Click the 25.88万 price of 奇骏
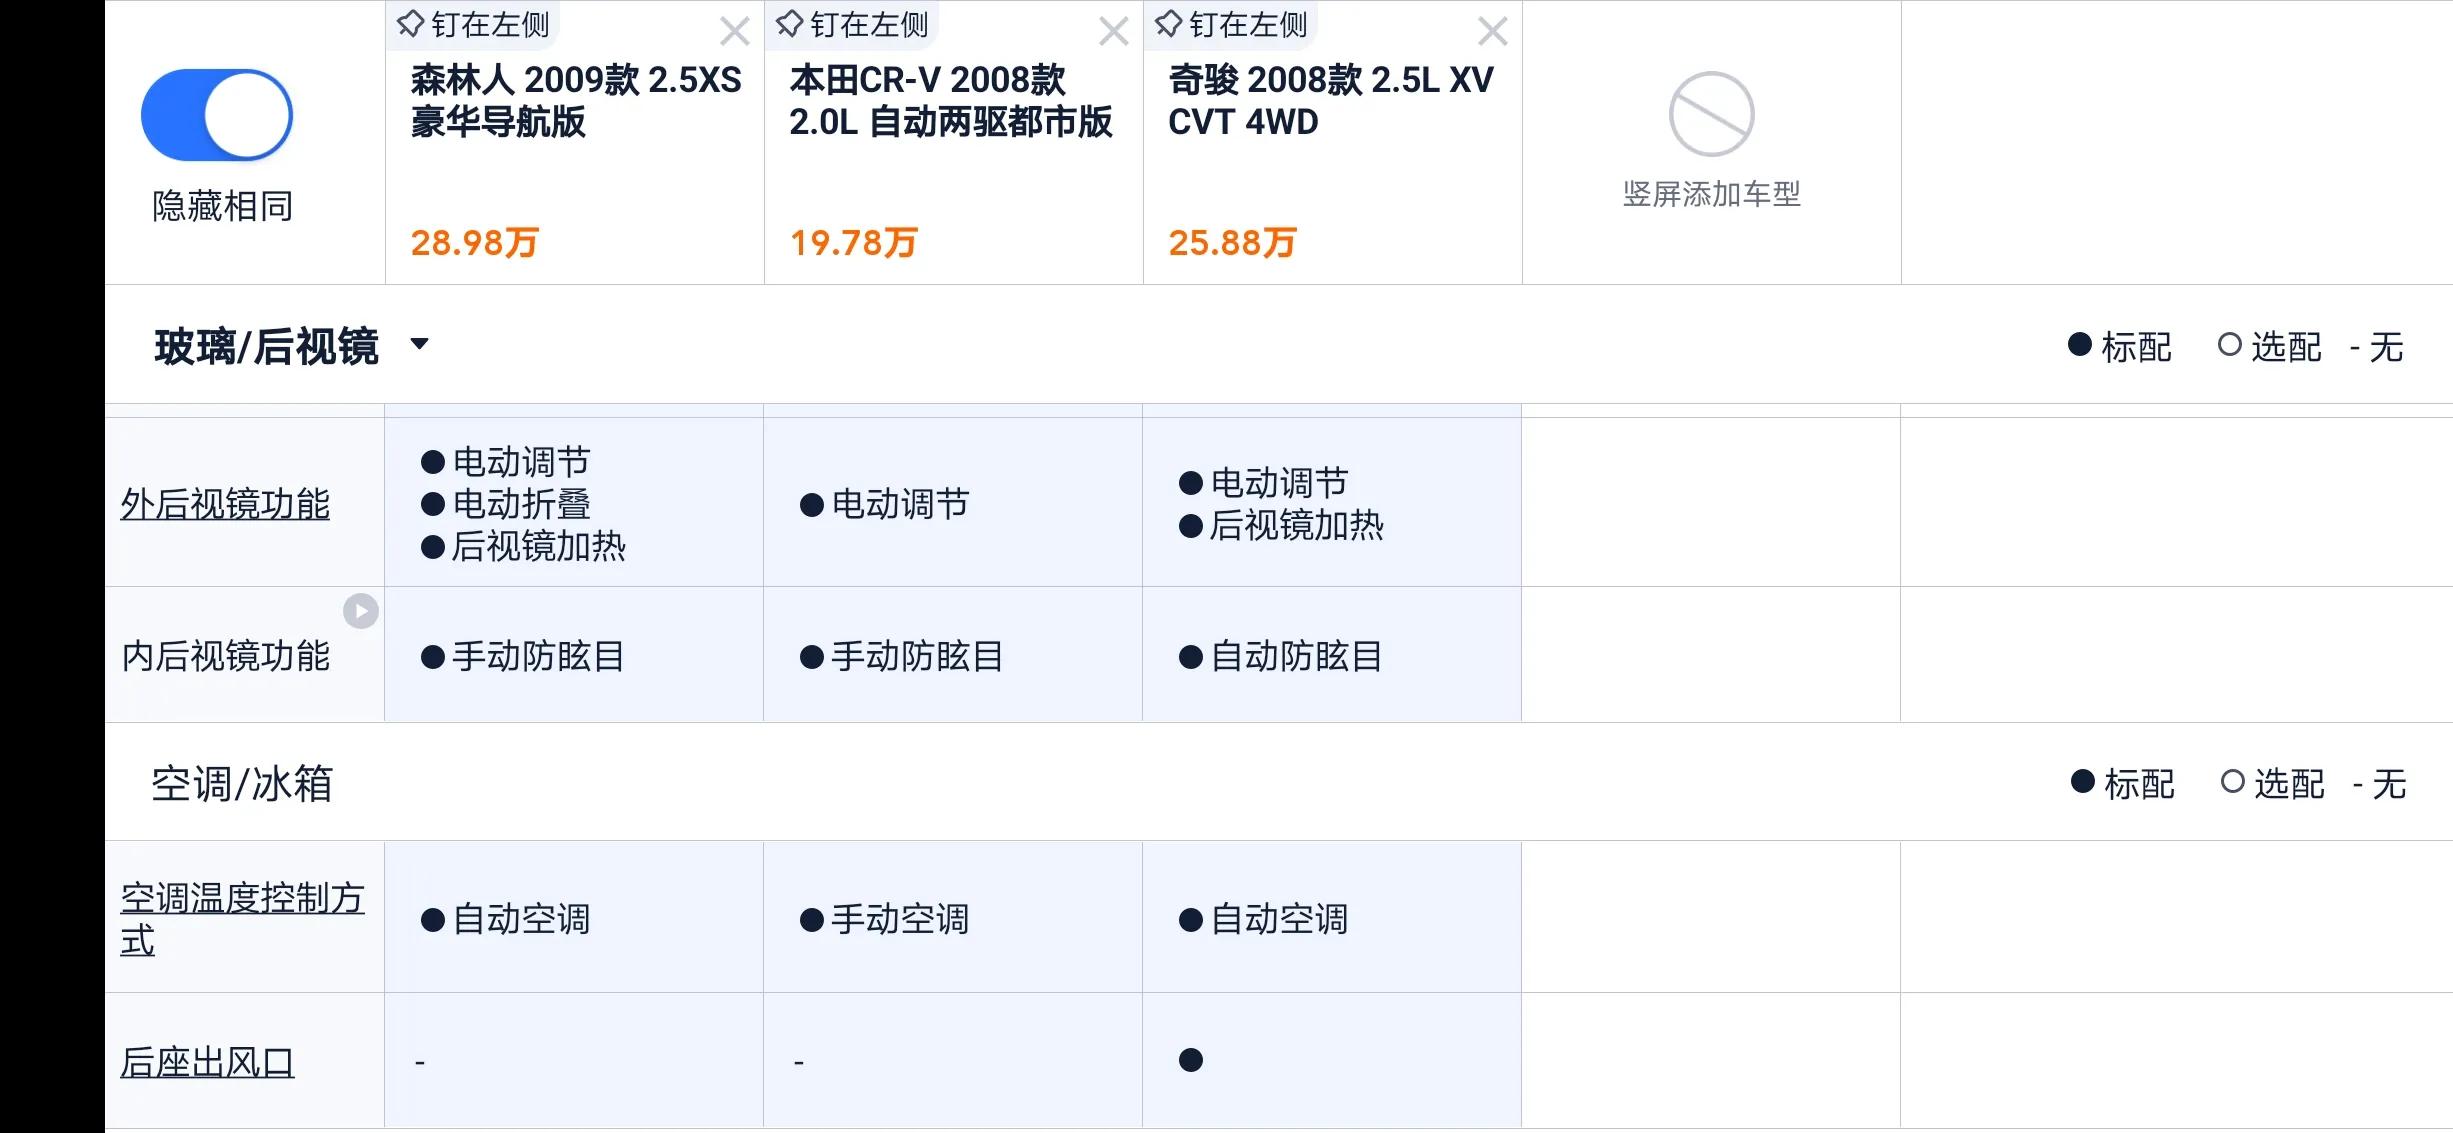The image size is (2453, 1133). coord(1232,240)
